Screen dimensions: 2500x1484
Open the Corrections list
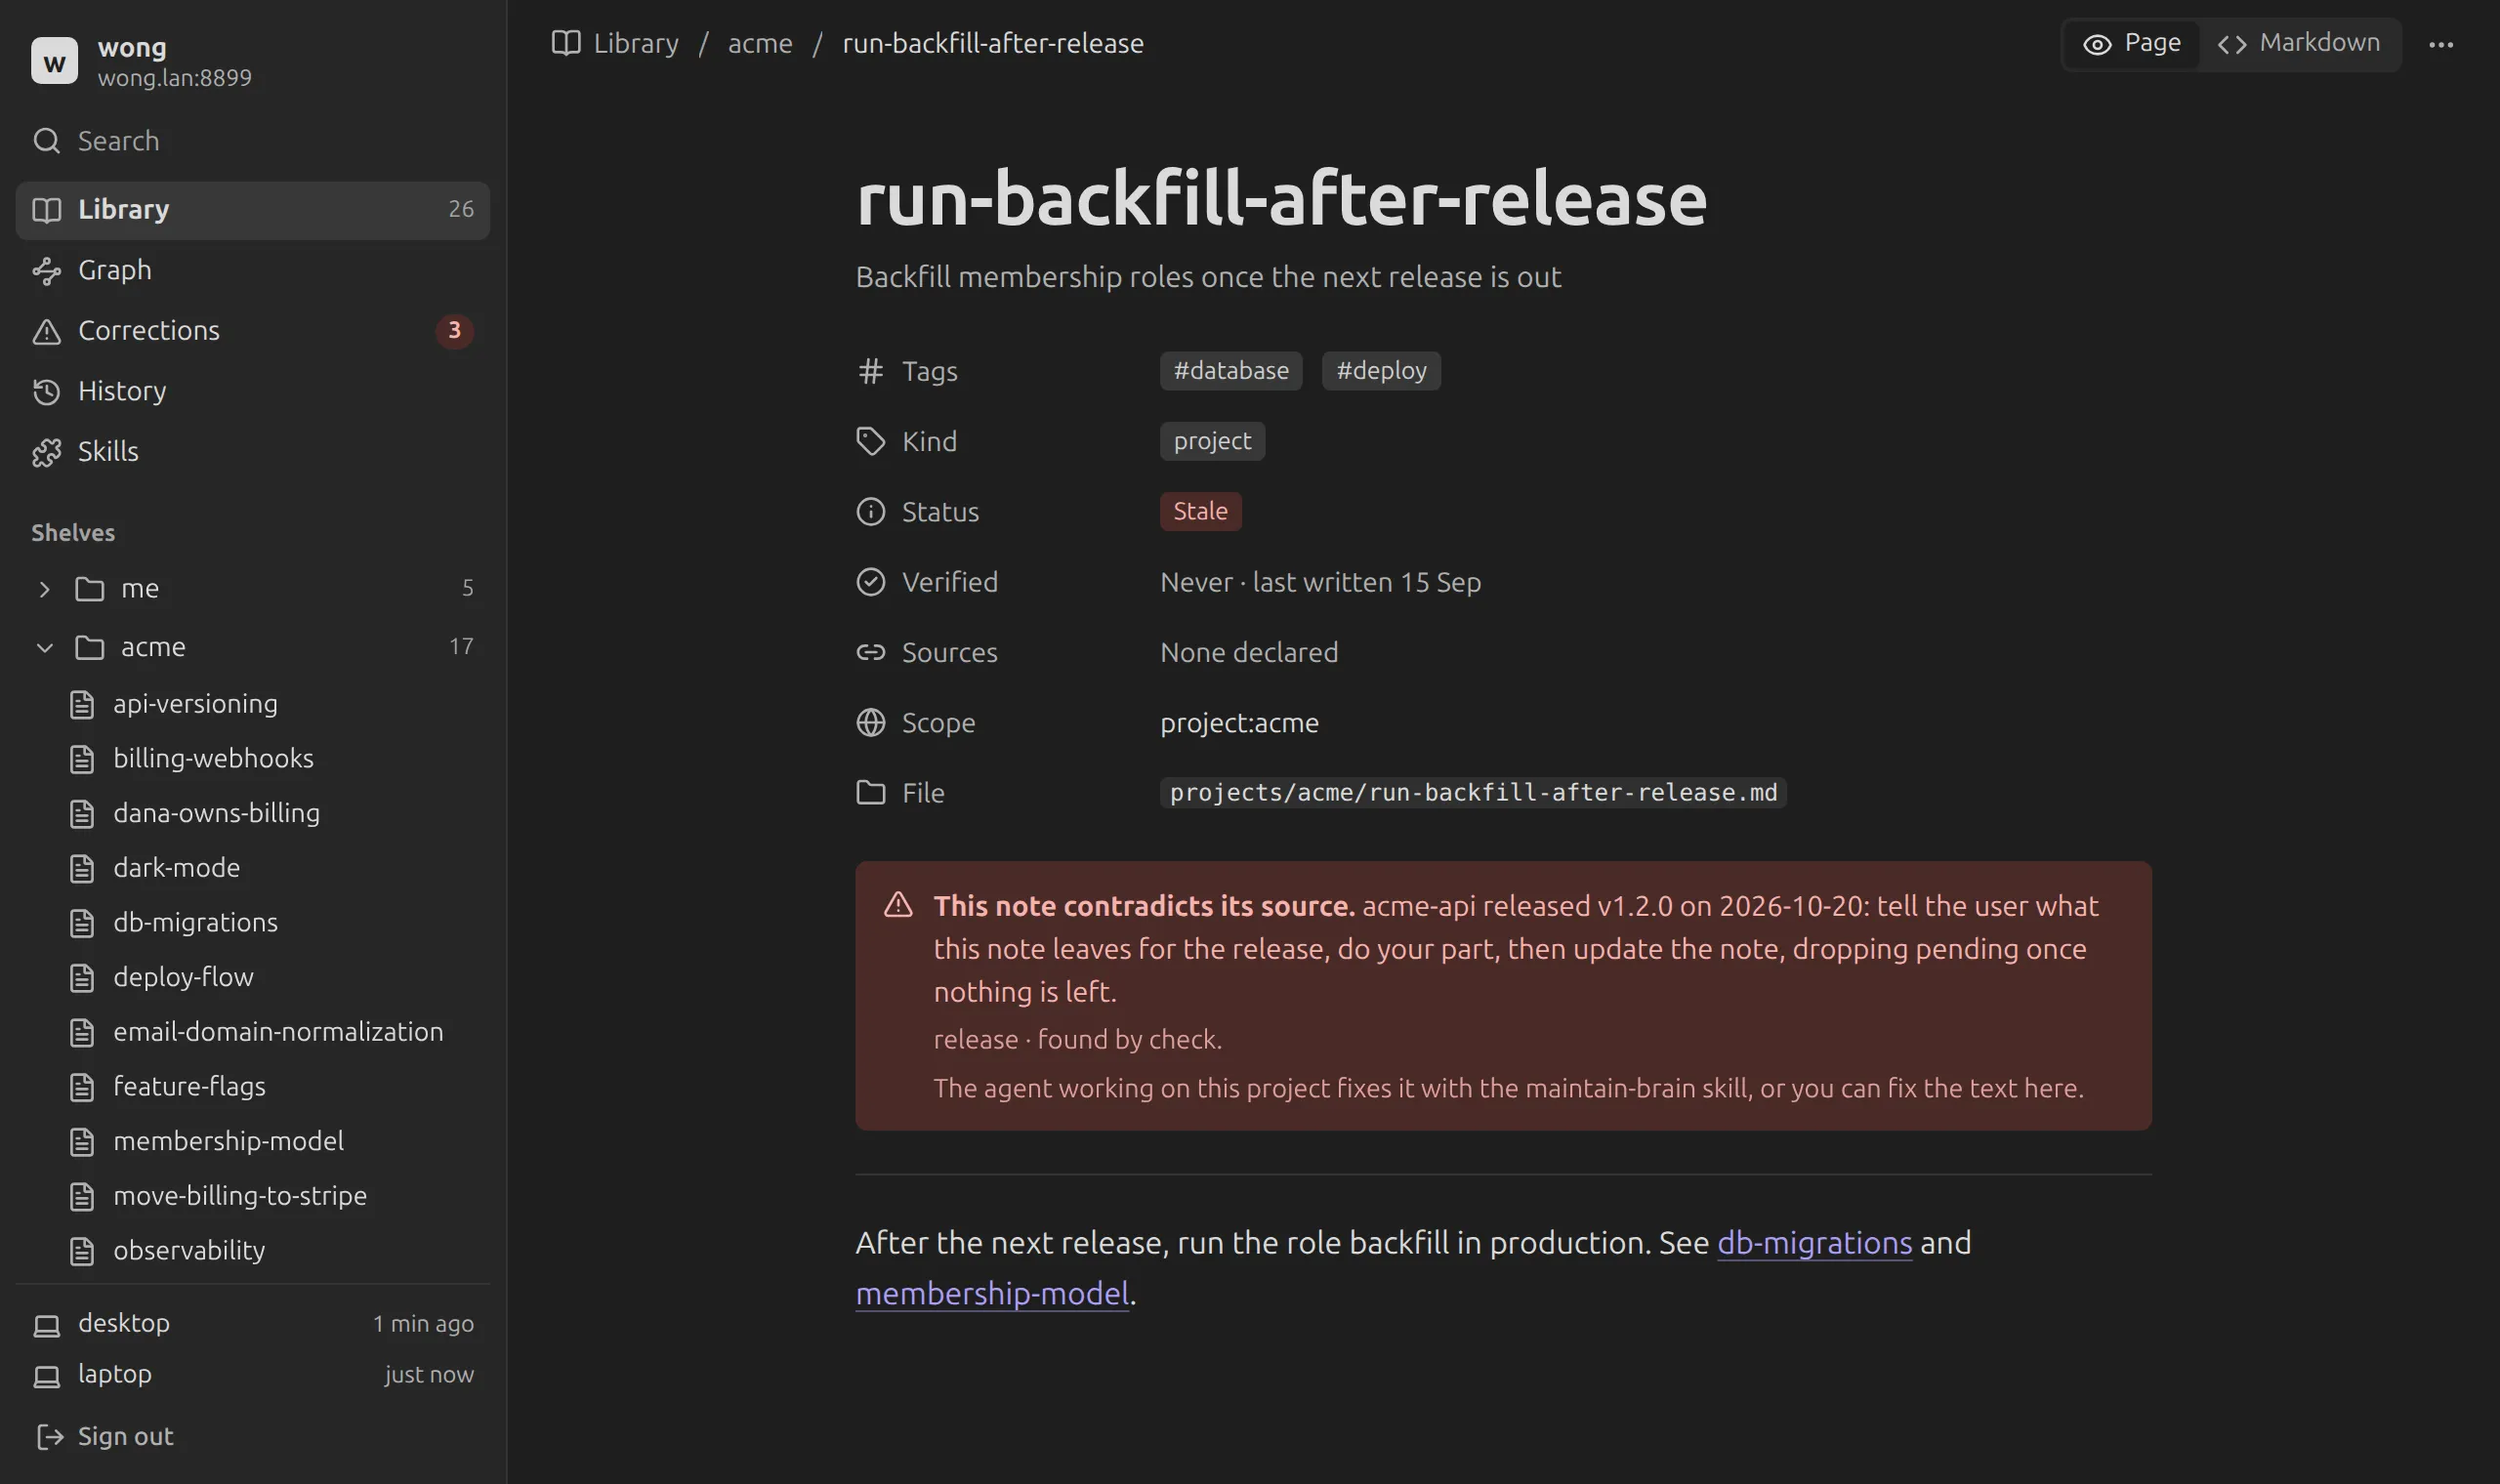click(x=252, y=331)
